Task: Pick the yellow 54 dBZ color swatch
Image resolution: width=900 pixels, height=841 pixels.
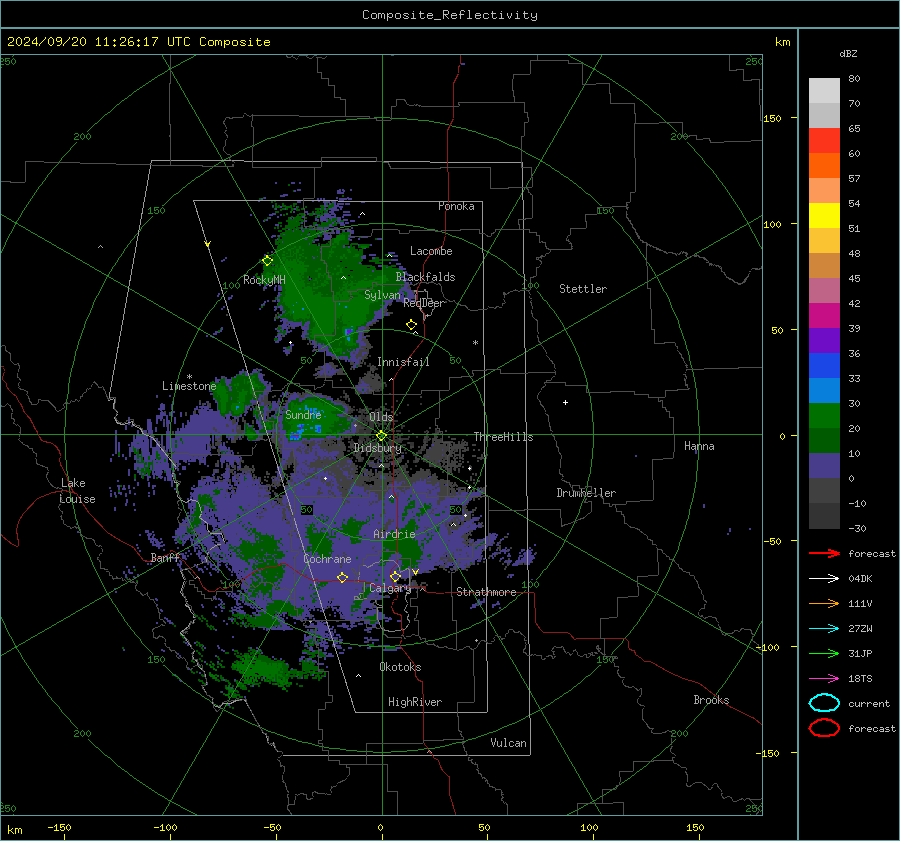Action: tap(824, 216)
